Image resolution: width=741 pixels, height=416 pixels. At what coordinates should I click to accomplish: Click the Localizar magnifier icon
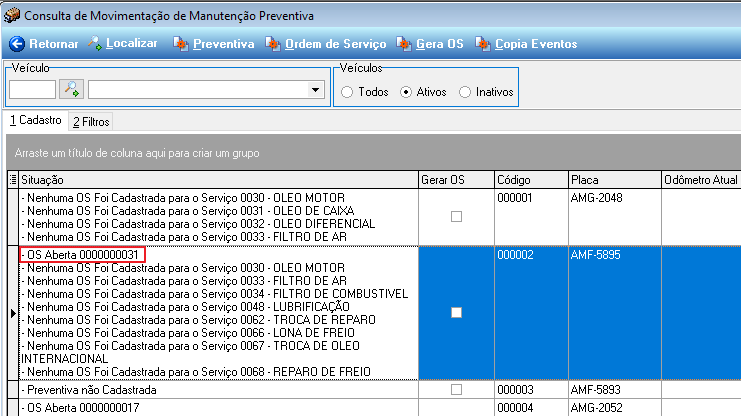95,43
